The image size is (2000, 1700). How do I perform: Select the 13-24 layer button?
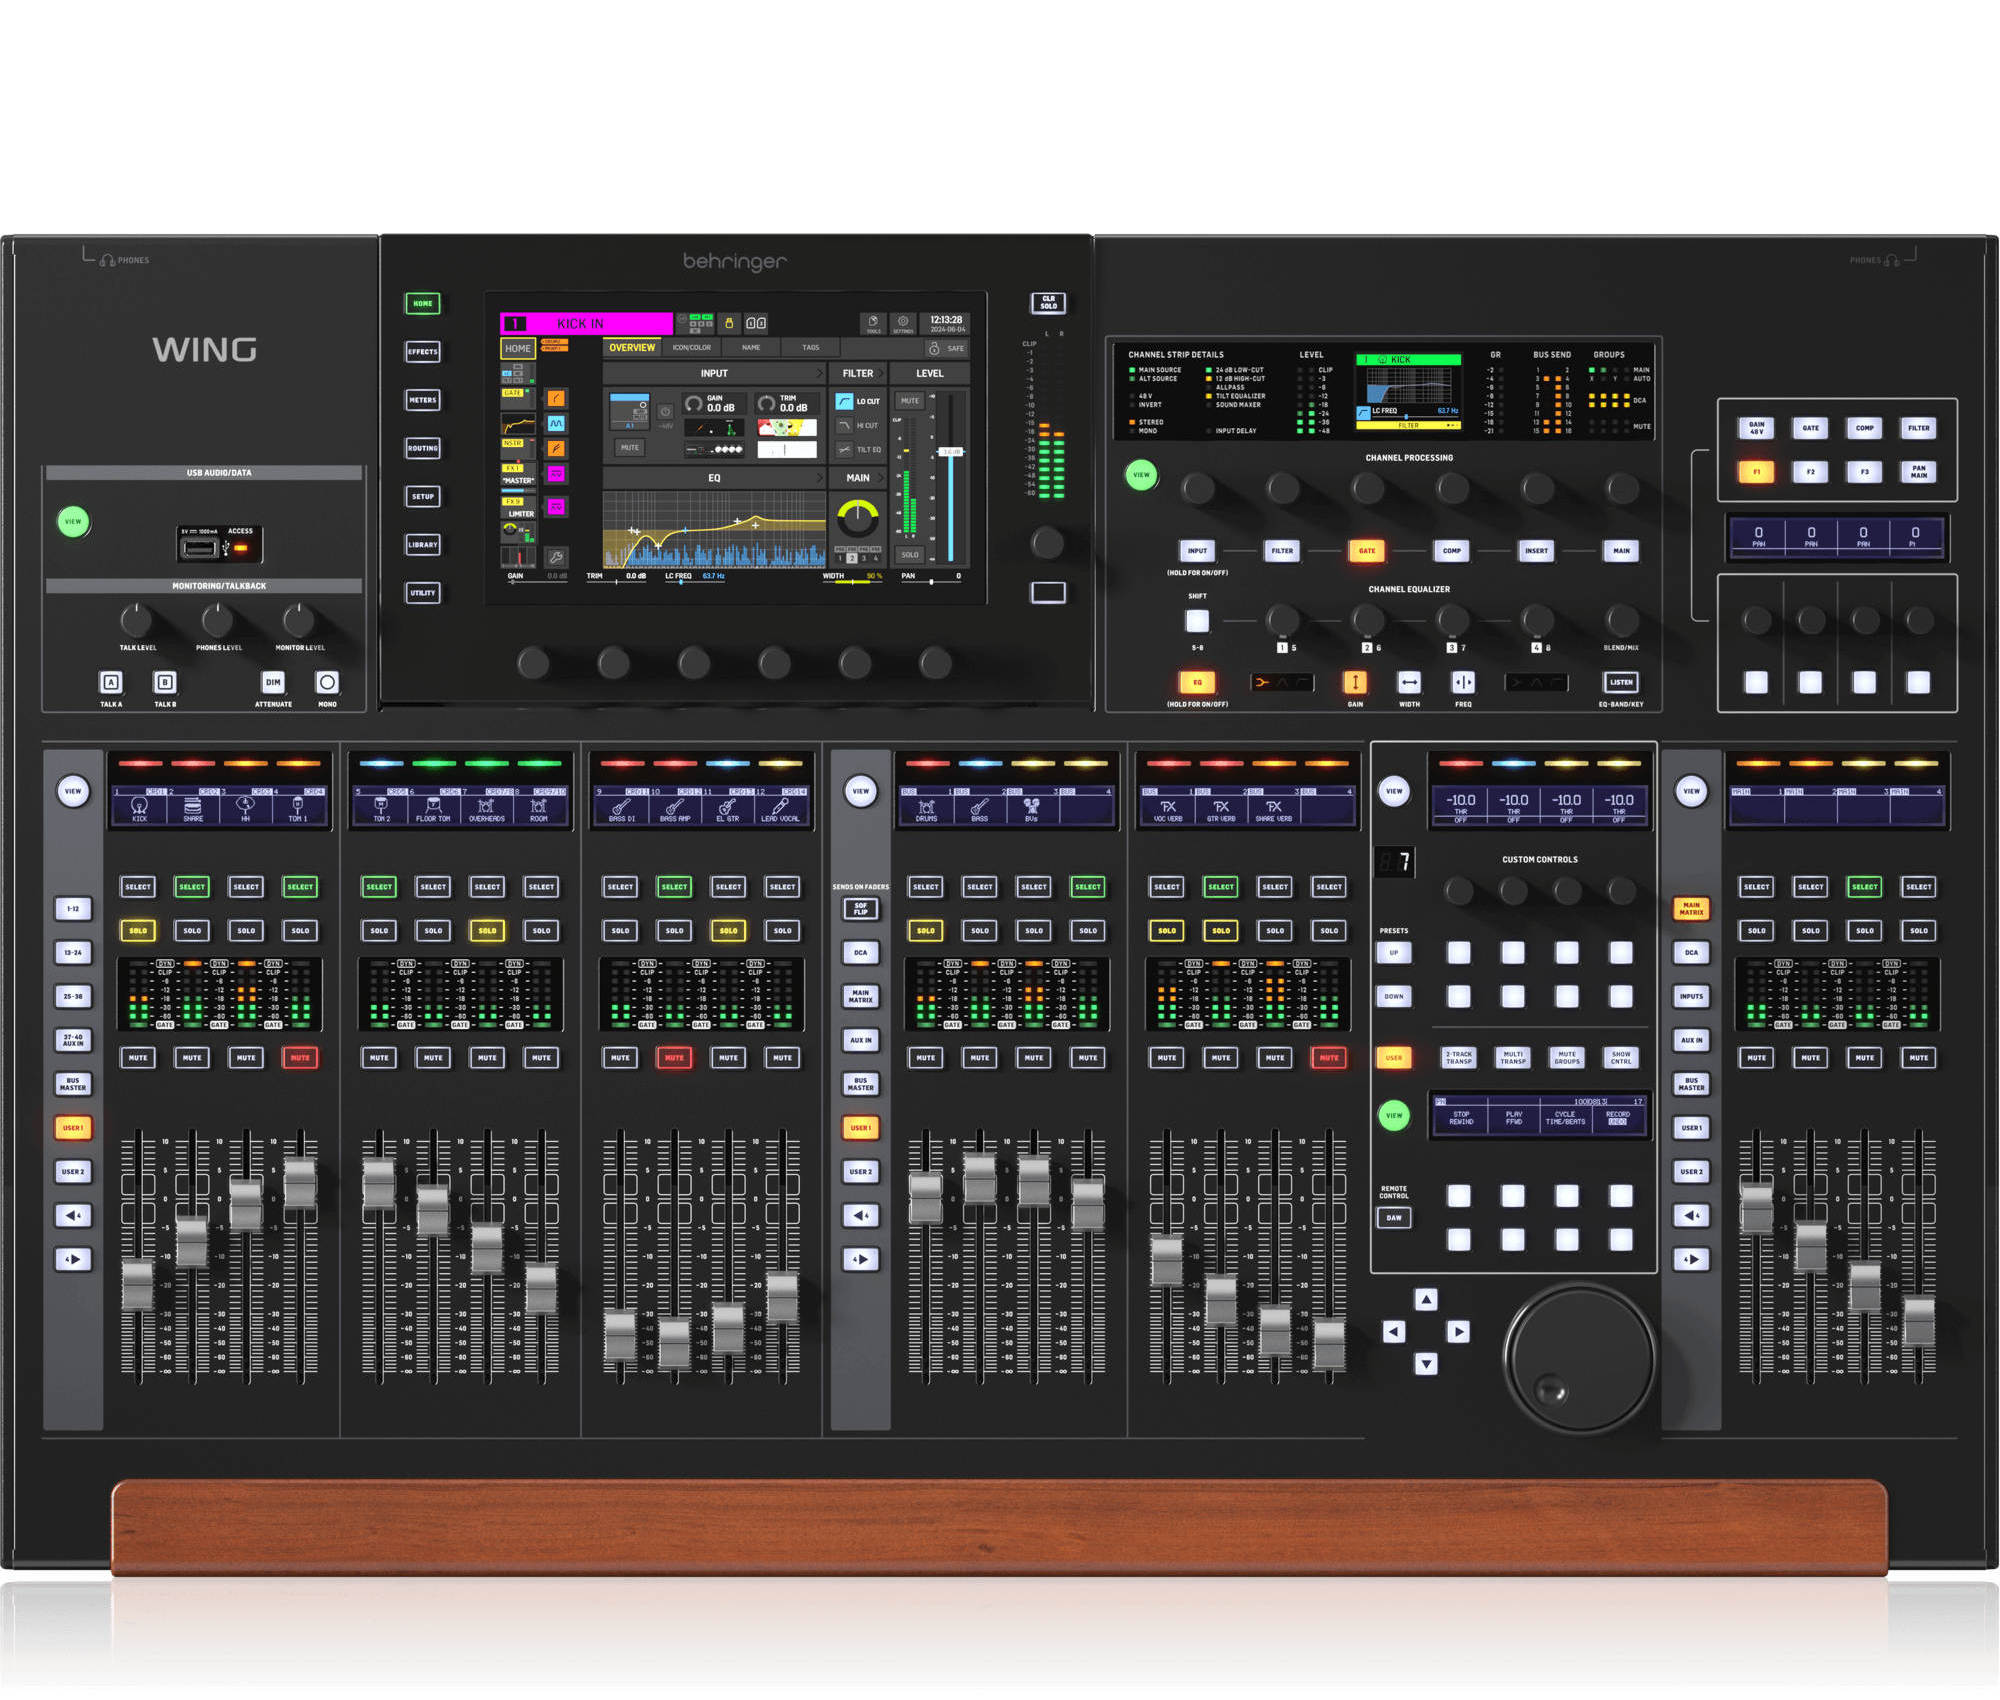73,952
